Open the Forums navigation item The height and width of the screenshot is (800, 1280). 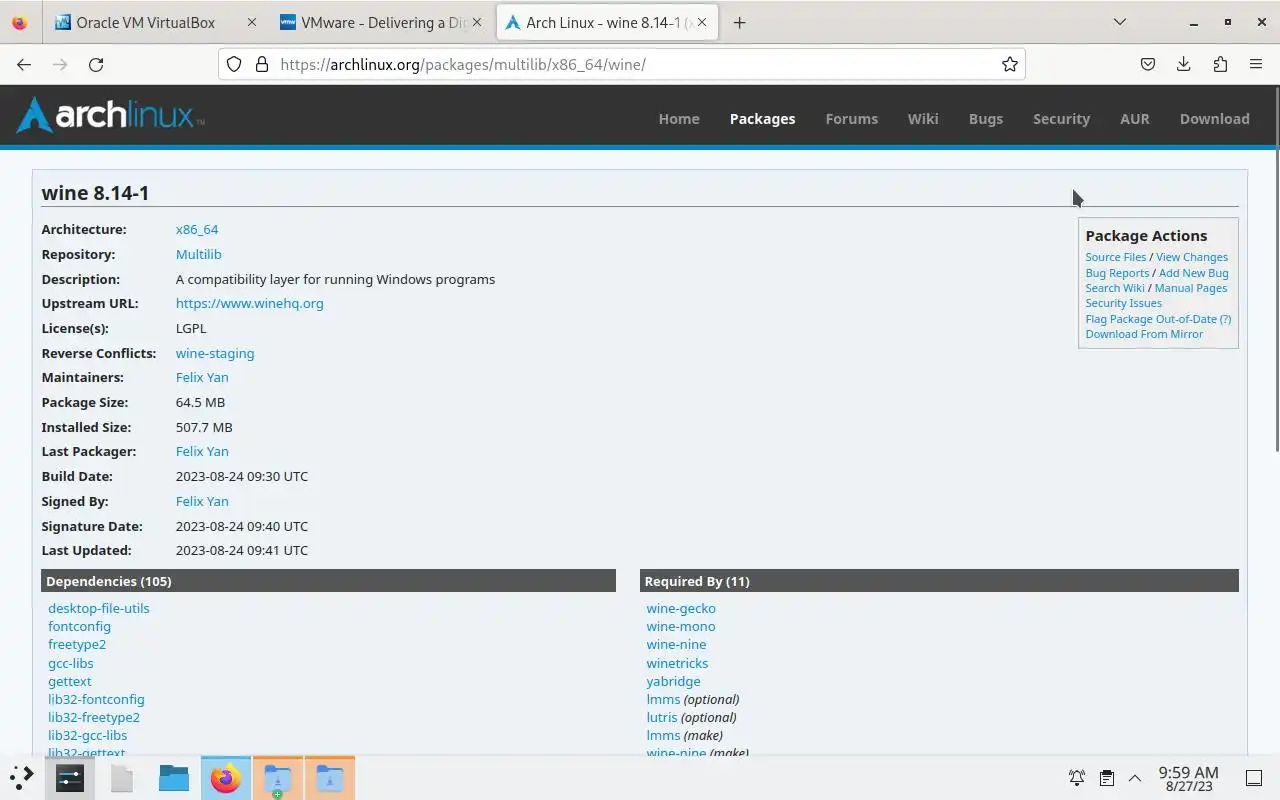[x=851, y=118]
